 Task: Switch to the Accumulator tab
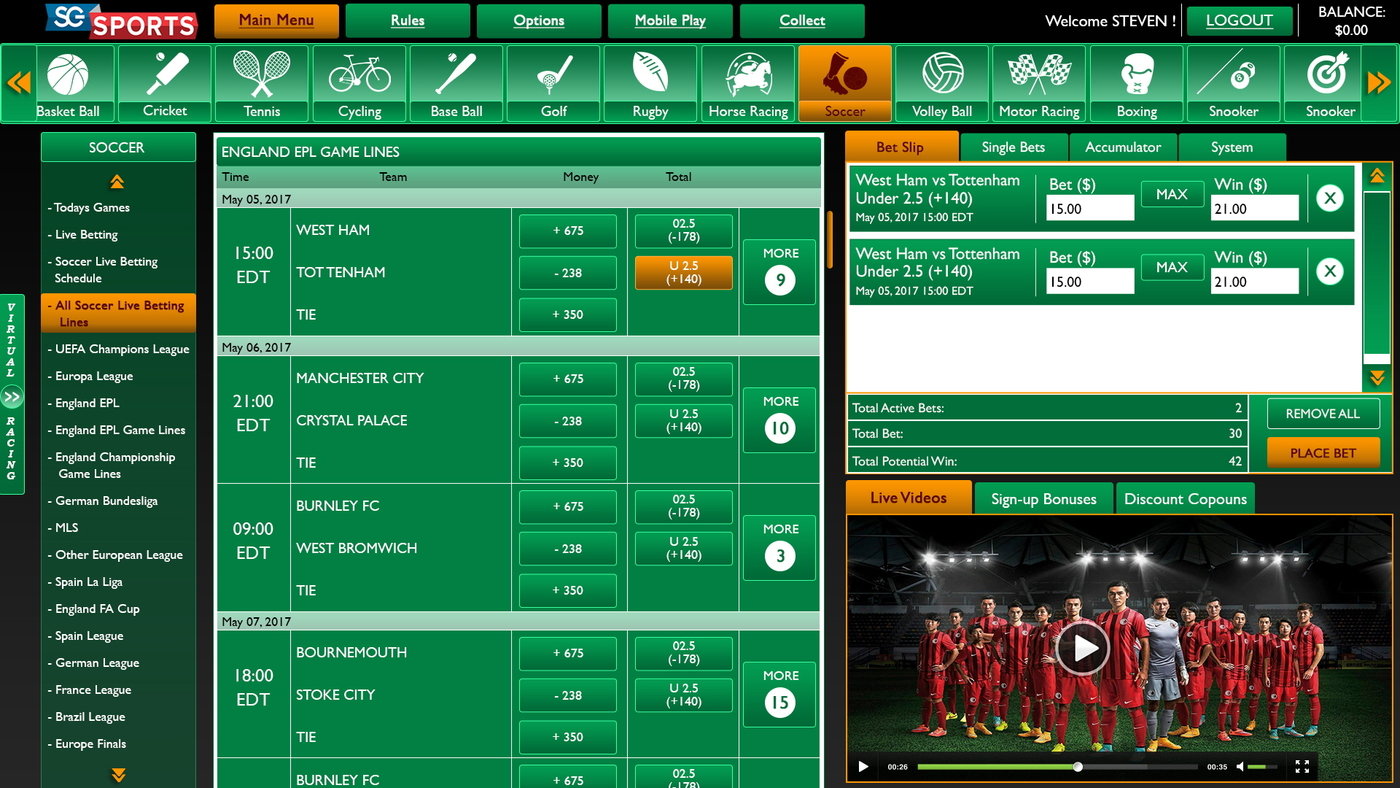pos(1122,146)
